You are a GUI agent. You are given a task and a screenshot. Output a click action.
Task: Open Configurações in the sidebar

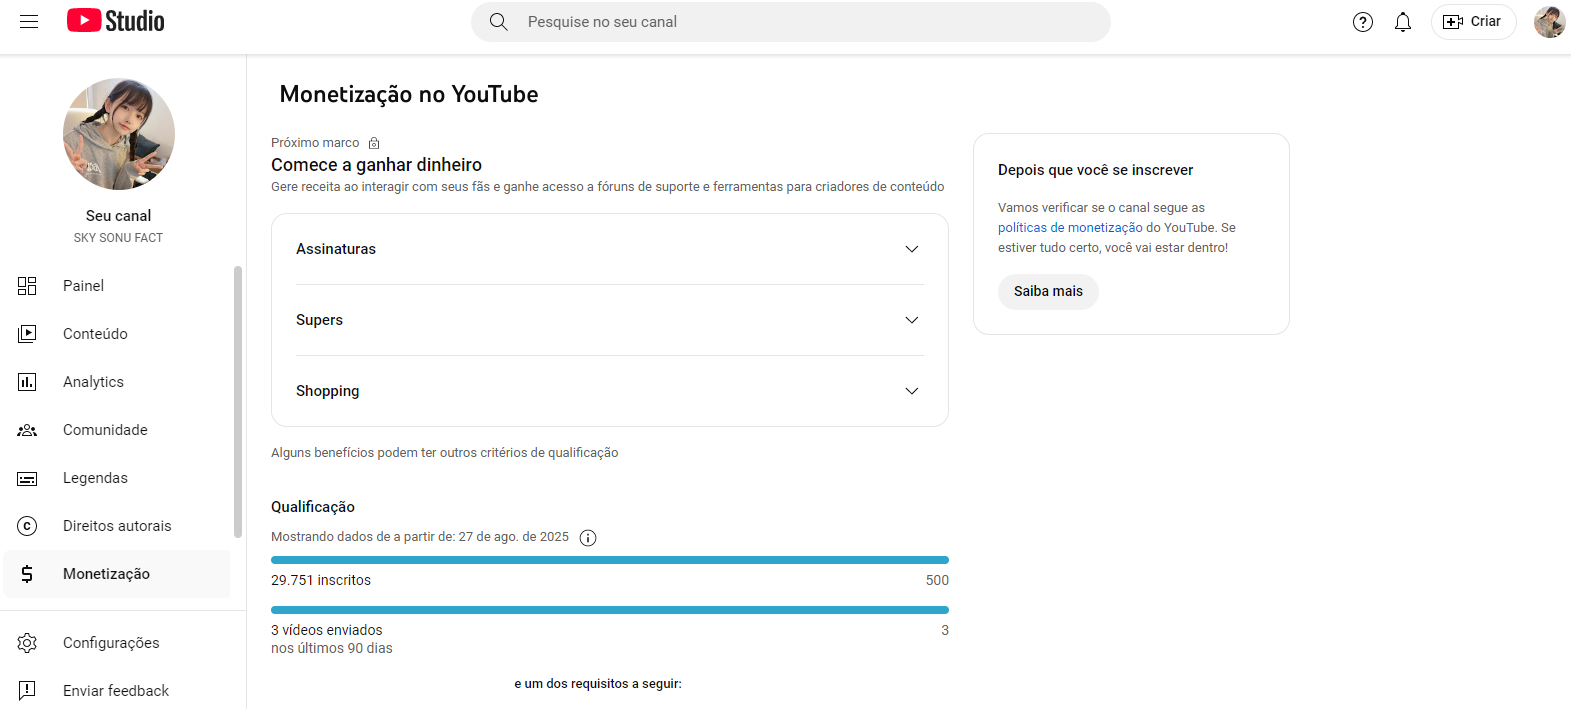[x=116, y=643]
